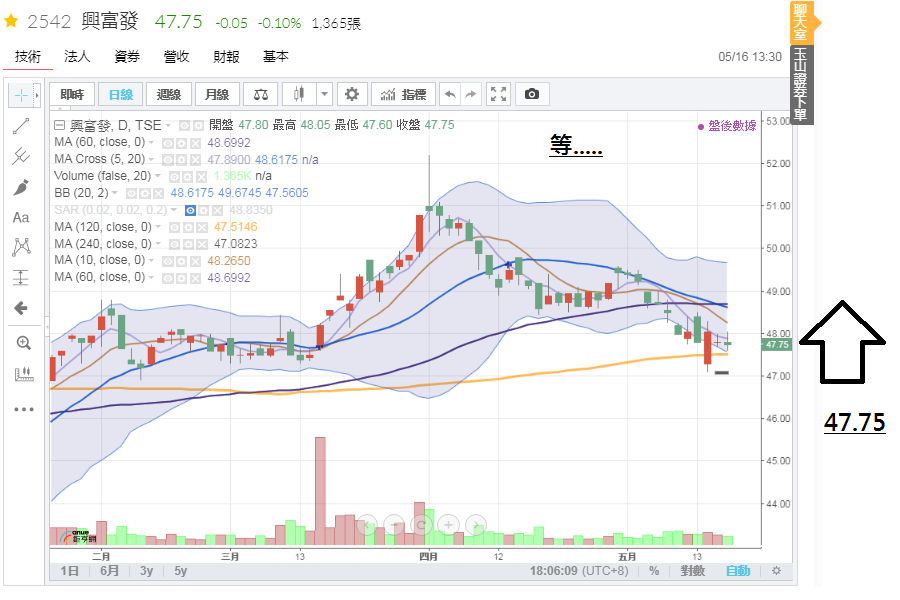The image size is (900, 600).
Task: Select the pitchfork drawing tool
Action: tap(21, 156)
